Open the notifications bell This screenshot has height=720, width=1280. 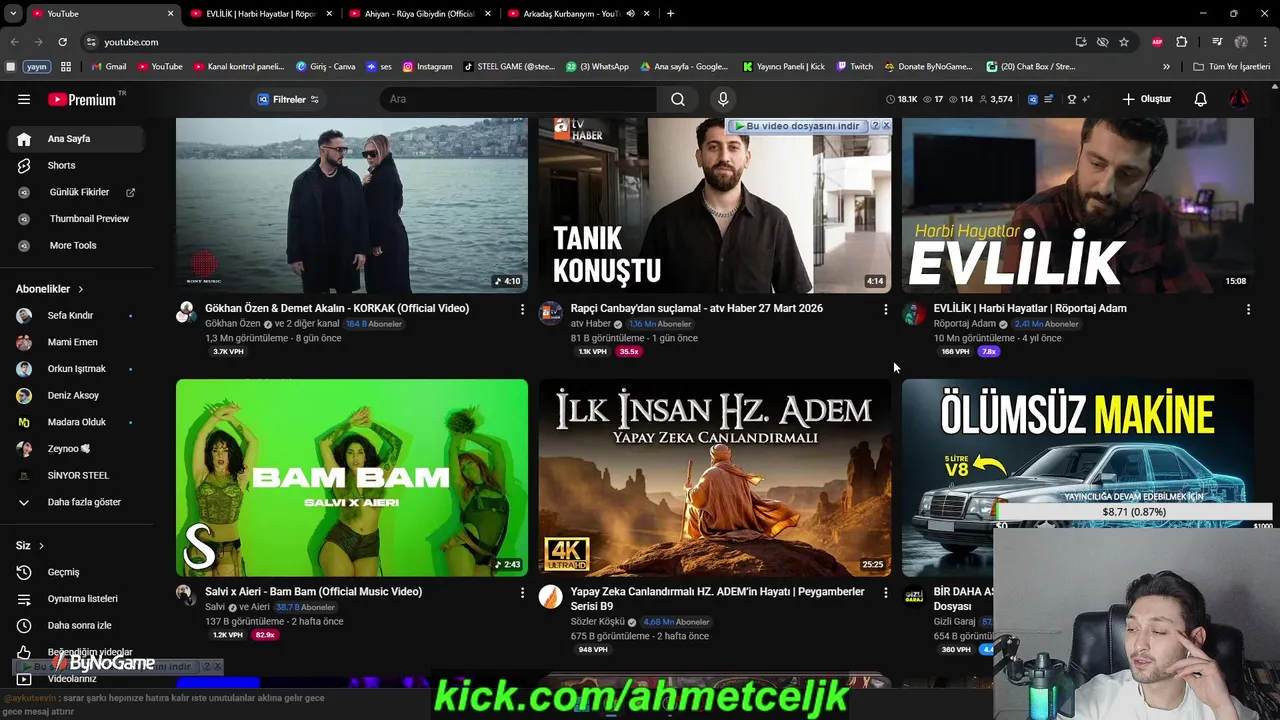(x=1201, y=99)
